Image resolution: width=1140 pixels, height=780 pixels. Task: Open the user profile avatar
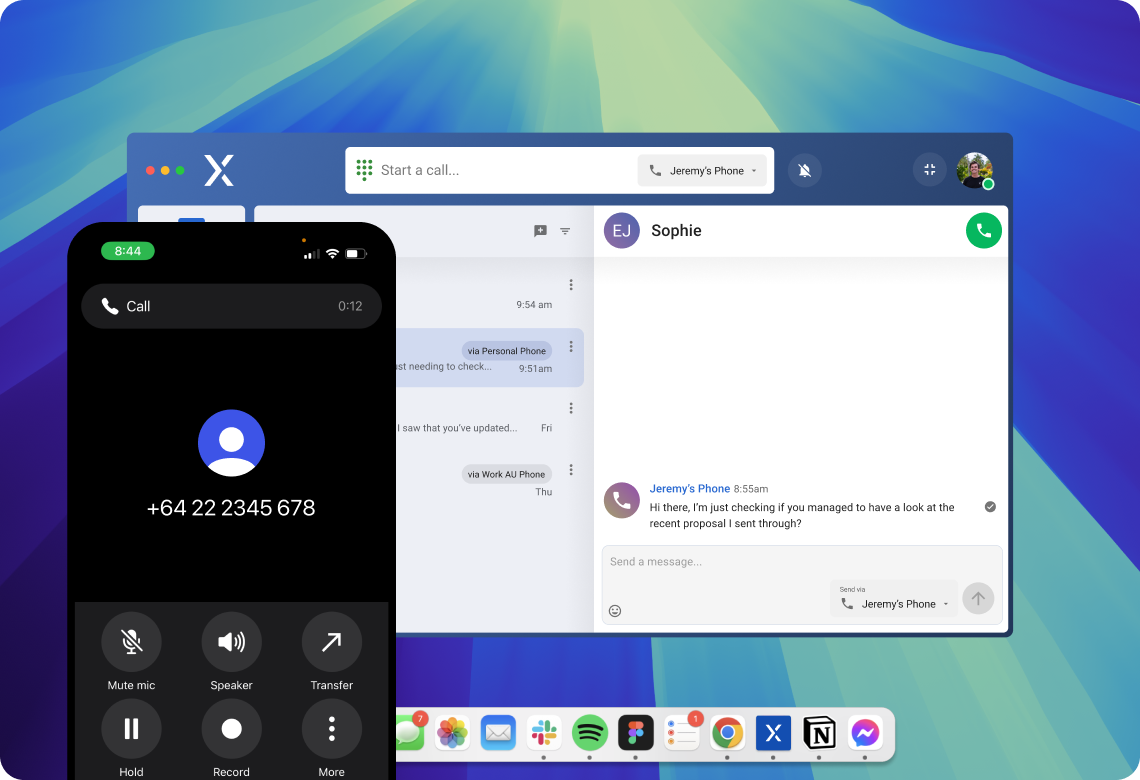pyautogui.click(x=974, y=170)
